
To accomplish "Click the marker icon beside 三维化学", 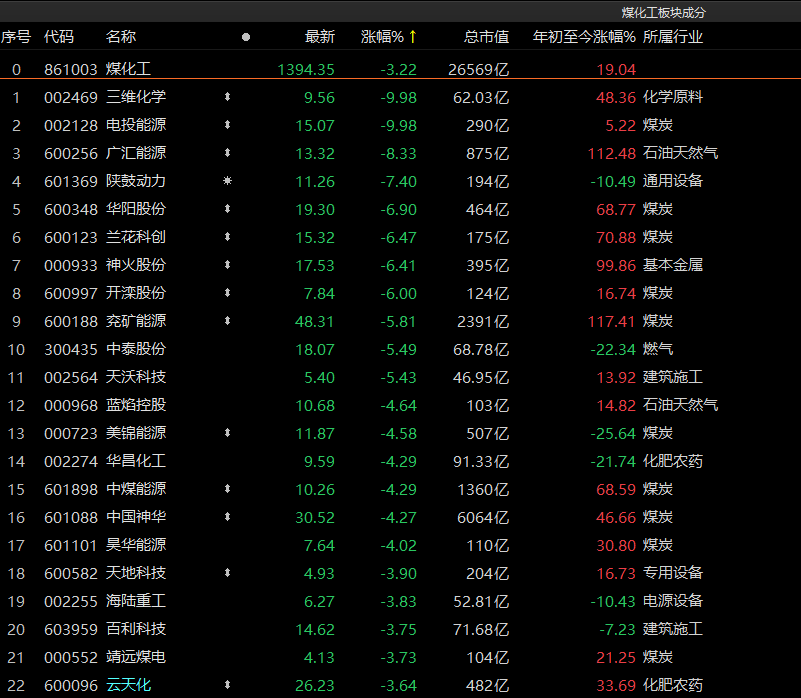I will pos(227,98).
